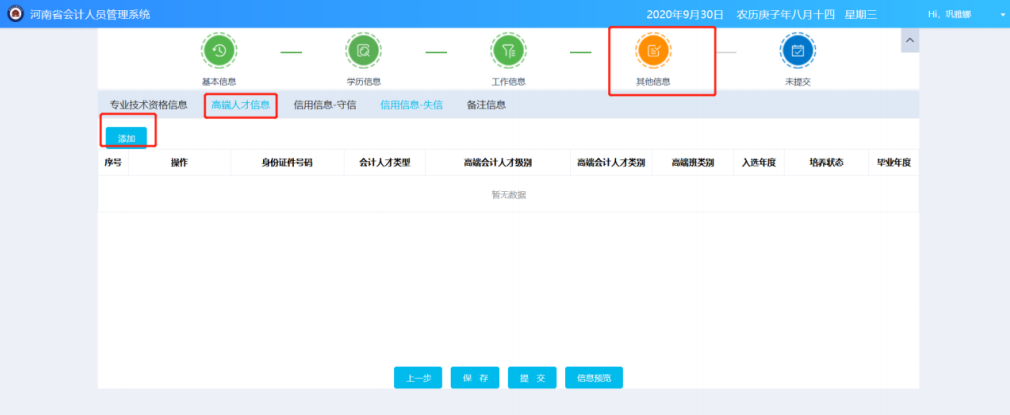Go back with 上一步 button
Screen dimensions: 1010x415
(x=419, y=378)
